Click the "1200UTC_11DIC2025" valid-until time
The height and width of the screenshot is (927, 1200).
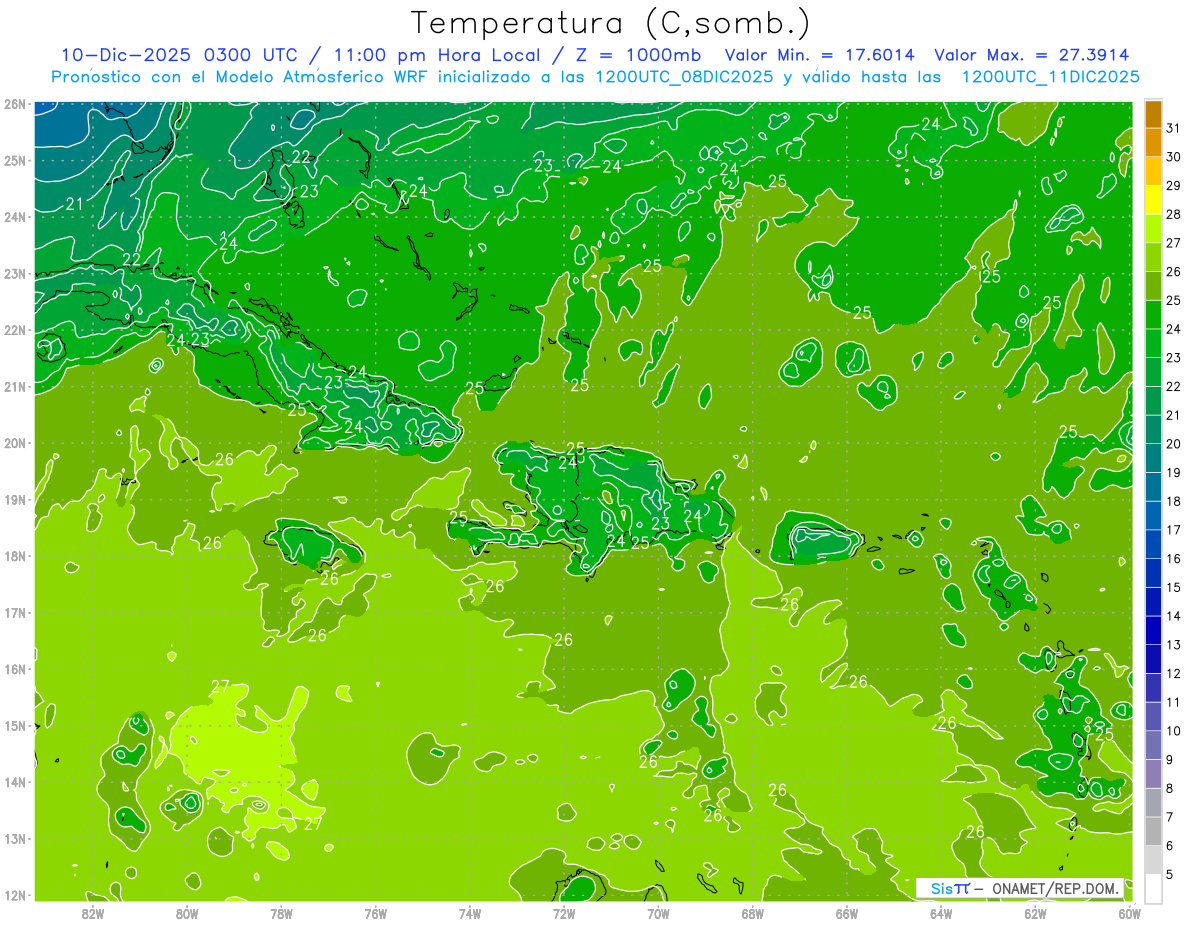pos(1051,77)
